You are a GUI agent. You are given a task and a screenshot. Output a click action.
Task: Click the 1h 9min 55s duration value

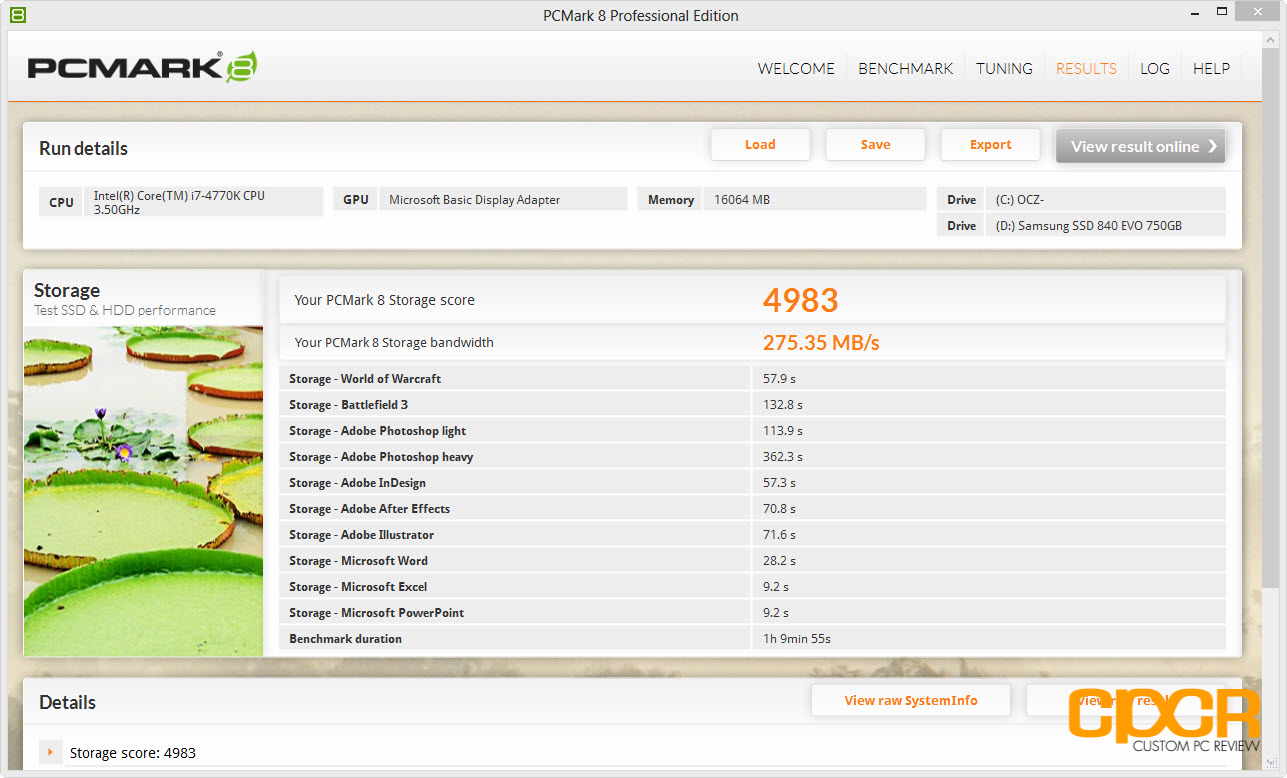pyautogui.click(x=797, y=638)
